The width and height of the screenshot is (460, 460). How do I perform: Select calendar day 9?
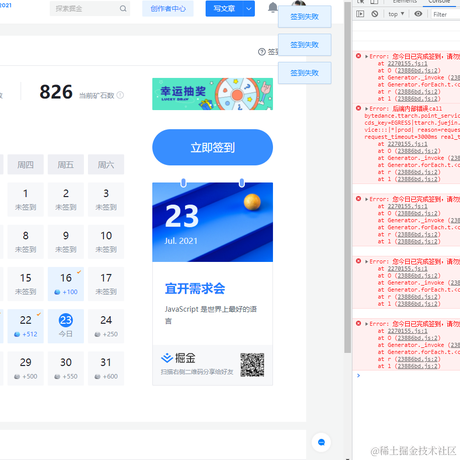(66, 242)
